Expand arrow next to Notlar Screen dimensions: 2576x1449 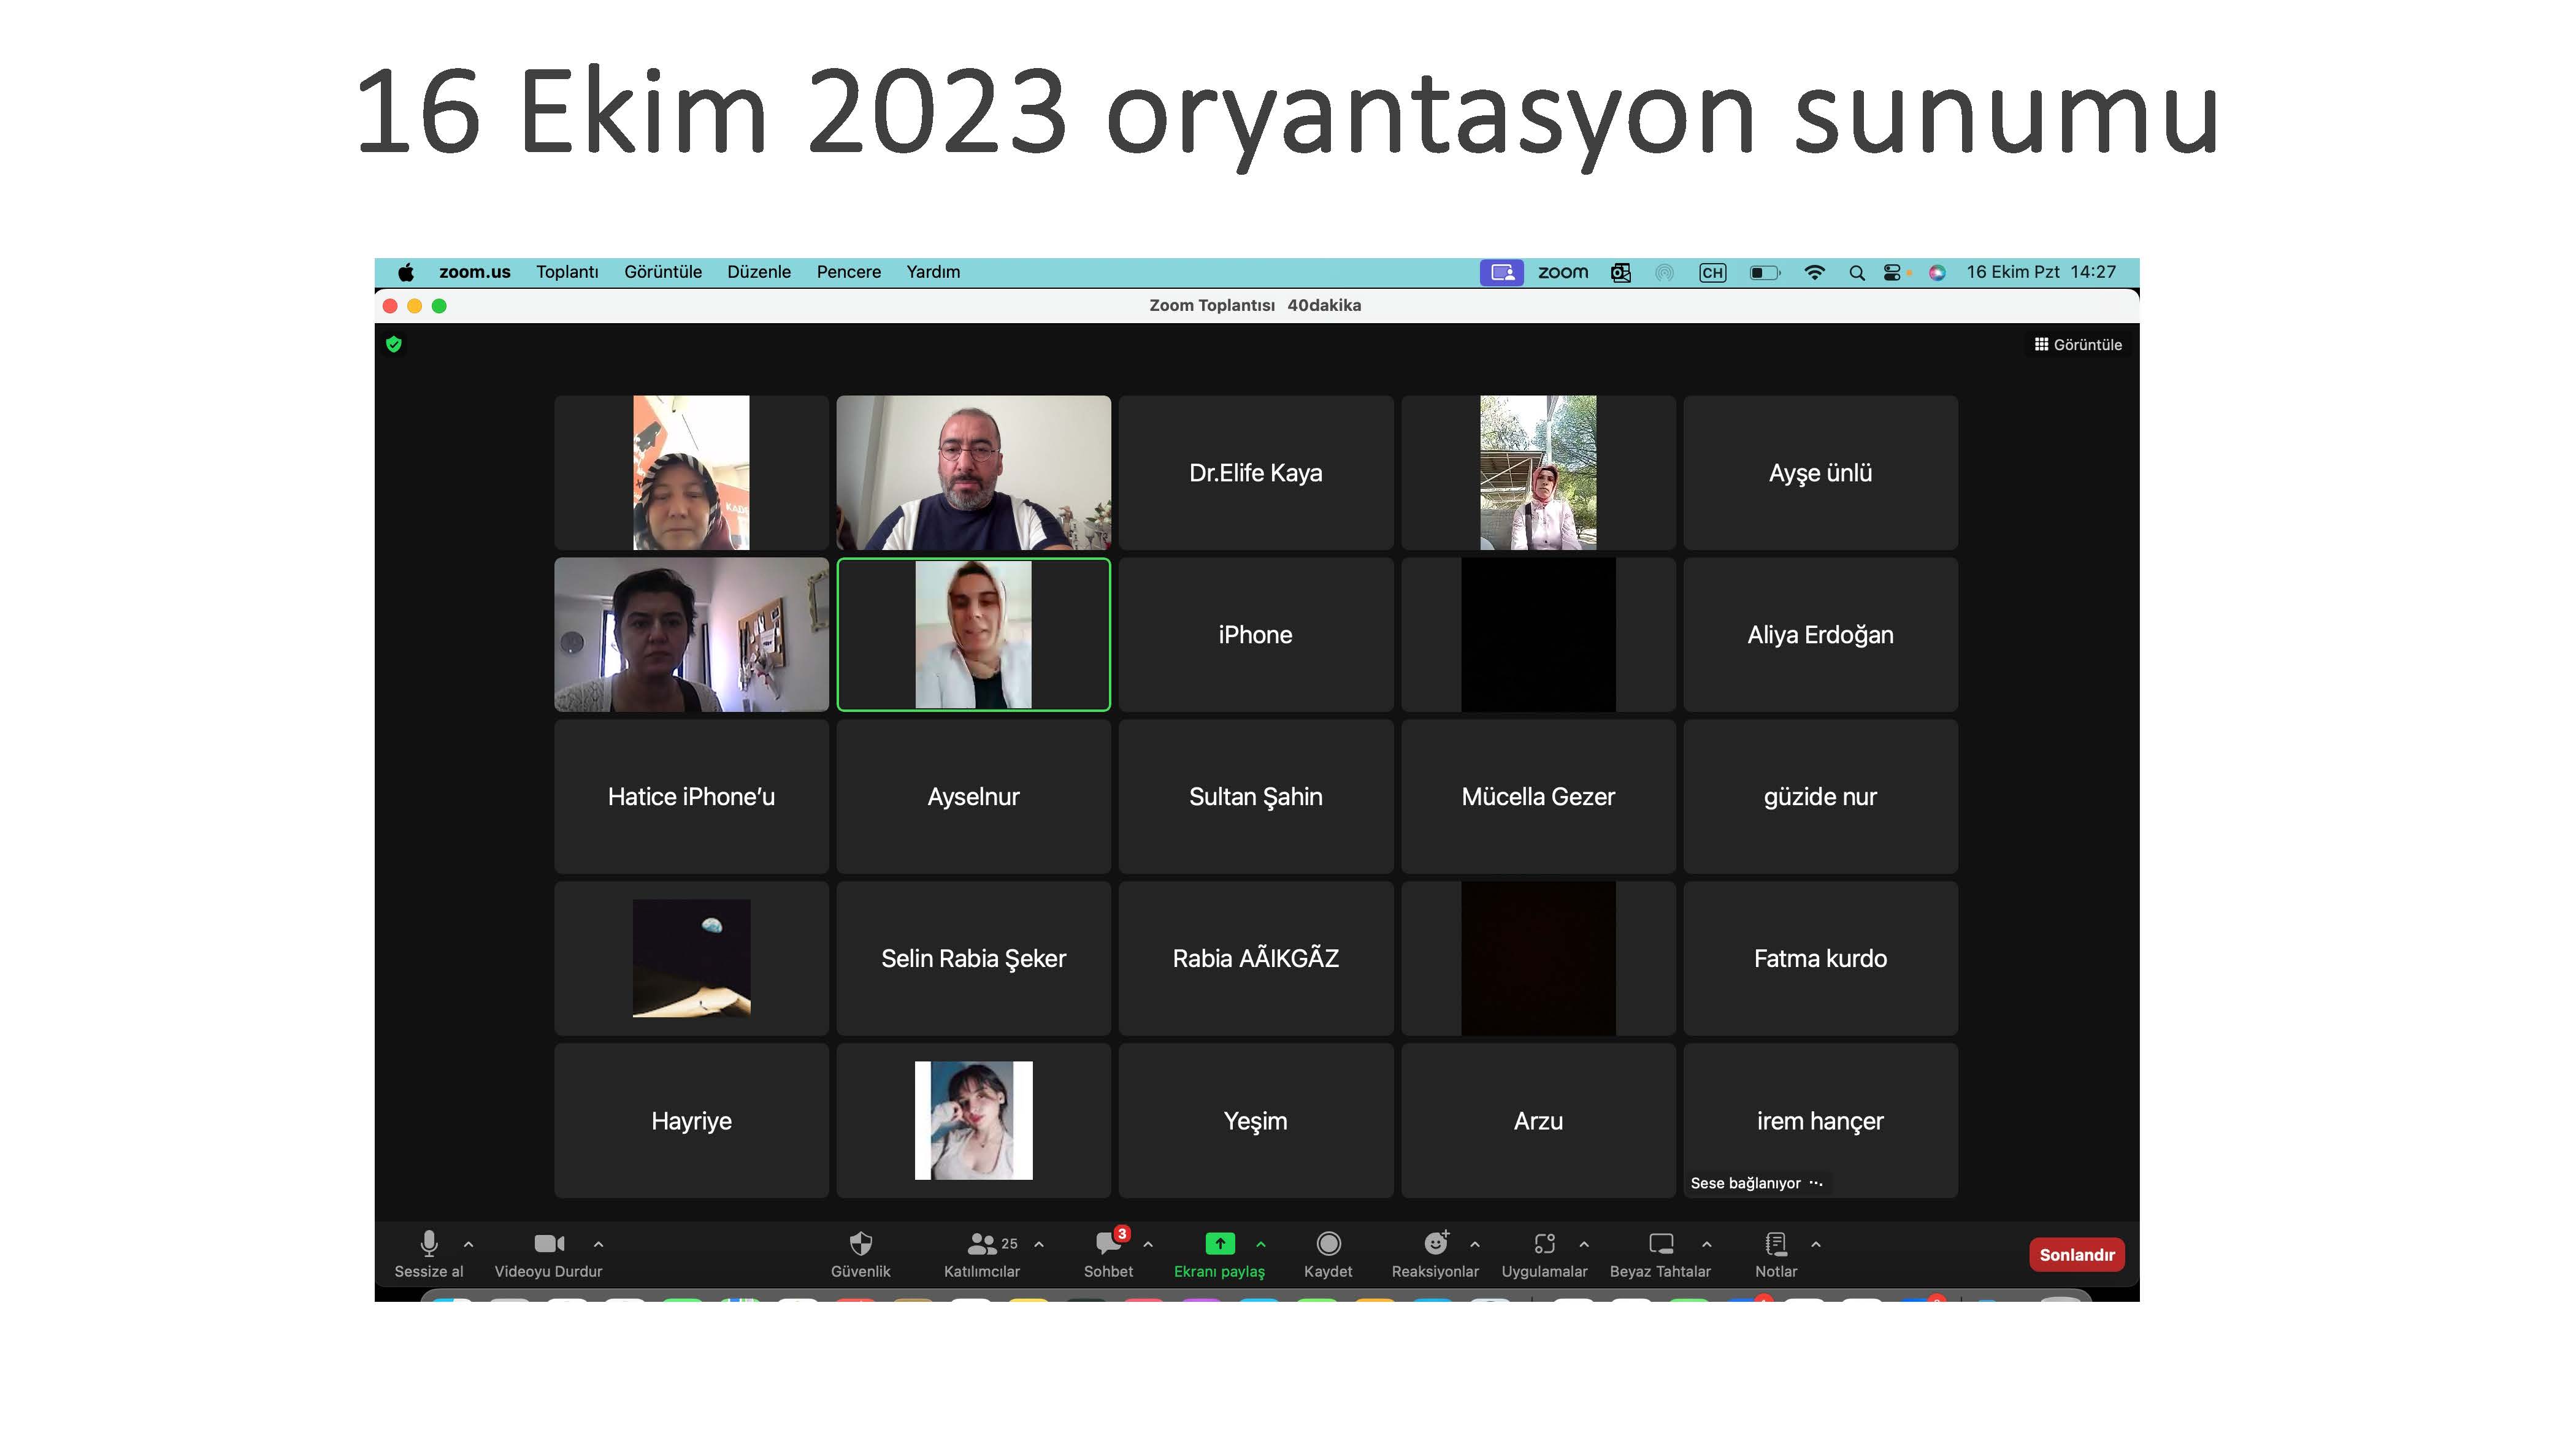[x=1816, y=1244]
